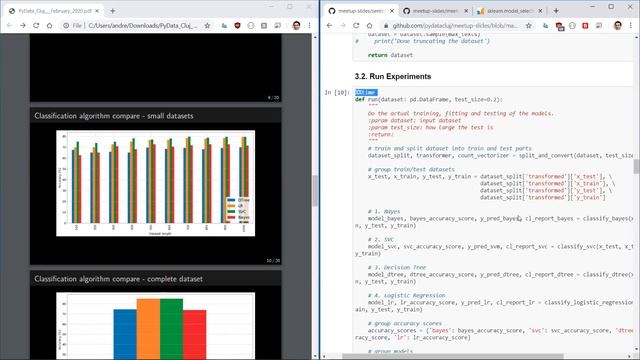Select the PyData_Cluj February 2020 PDF tab
This screenshot has height=360, width=640.
point(54,11)
